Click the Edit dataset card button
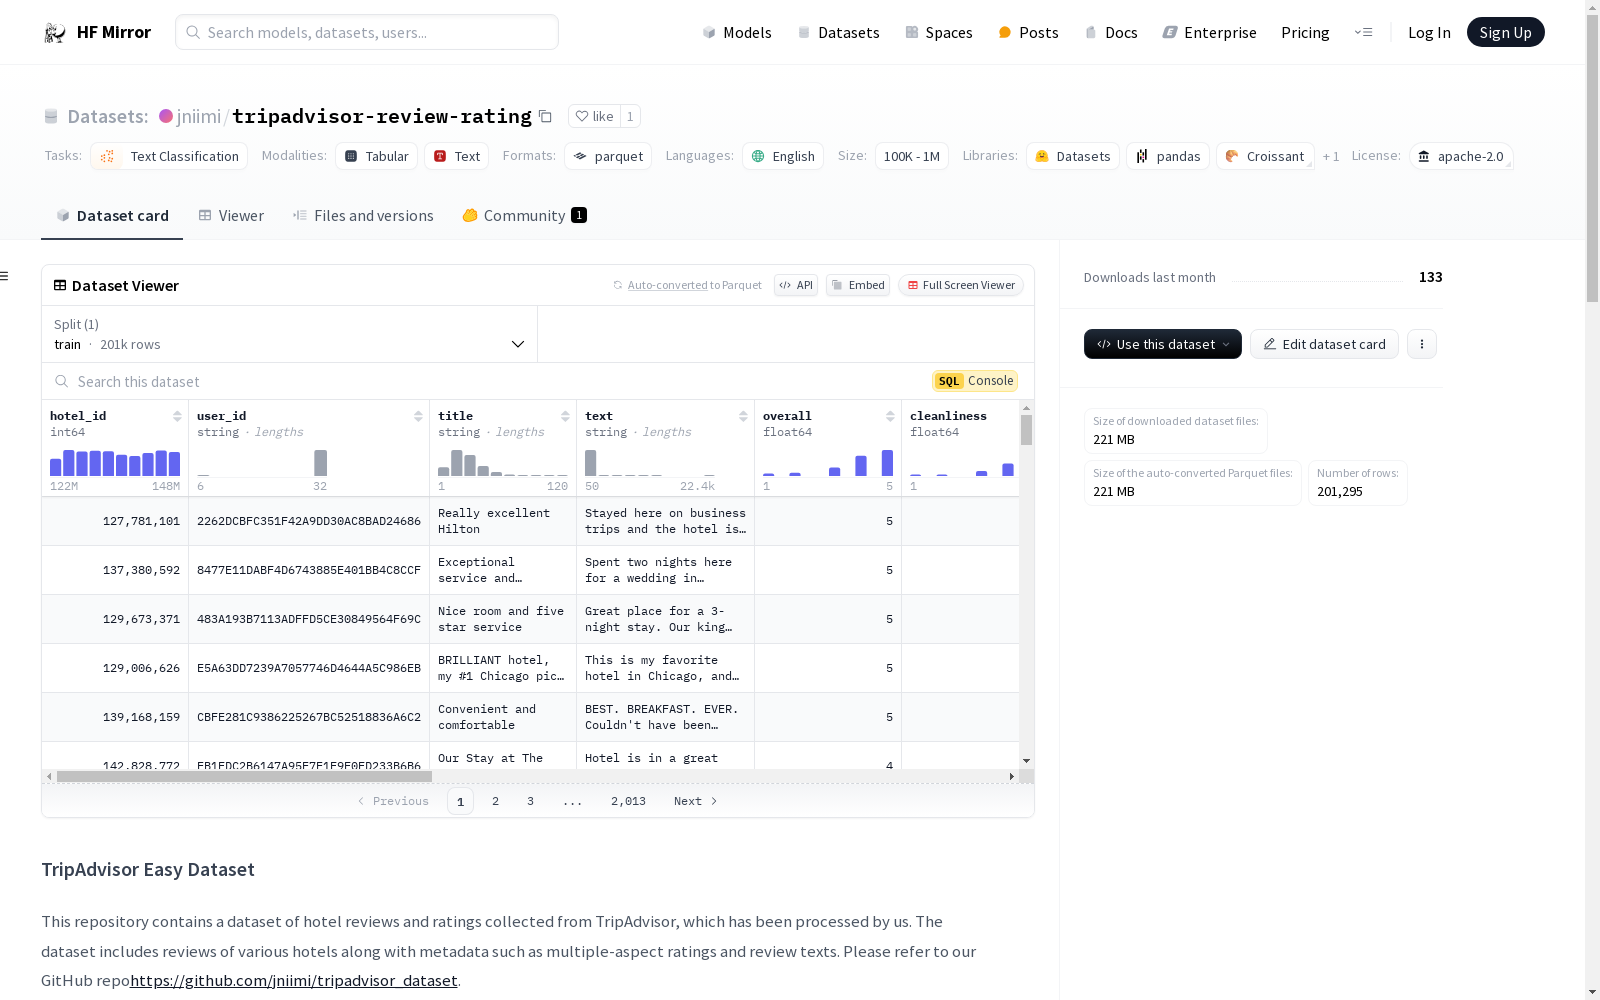Viewport: 1600px width, 1000px height. (1324, 344)
